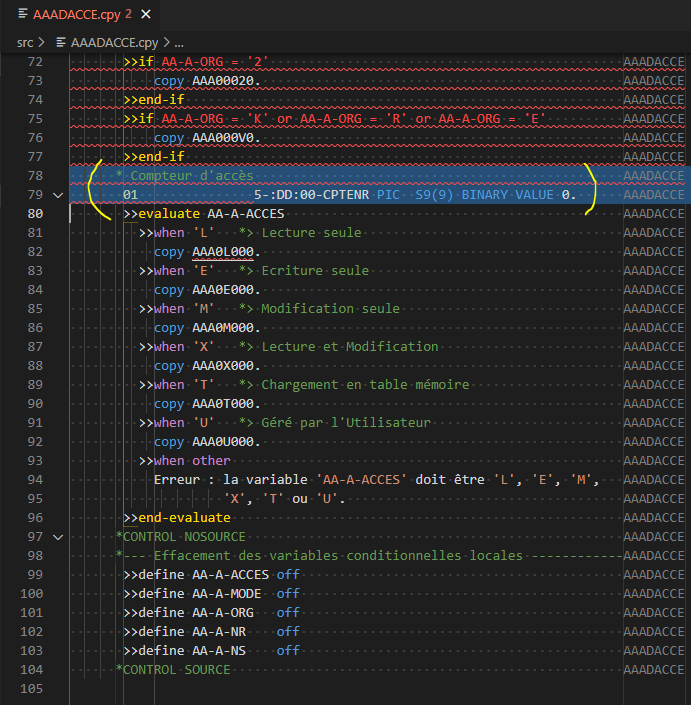Viewport: 691px width, 705px height.
Task: Click 'Erreur' text on line 94
Action: (x=177, y=480)
